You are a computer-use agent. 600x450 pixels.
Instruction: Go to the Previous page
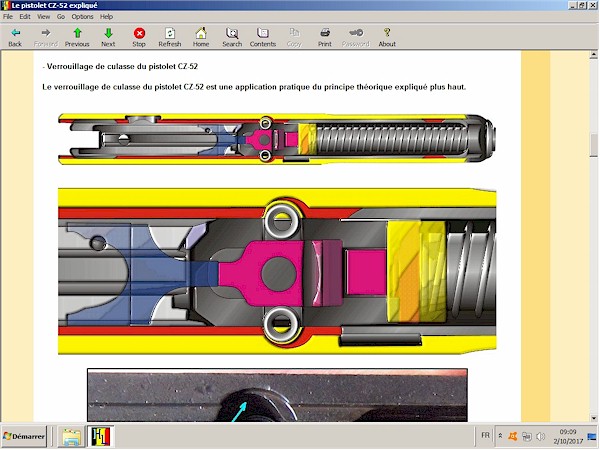tap(77, 38)
